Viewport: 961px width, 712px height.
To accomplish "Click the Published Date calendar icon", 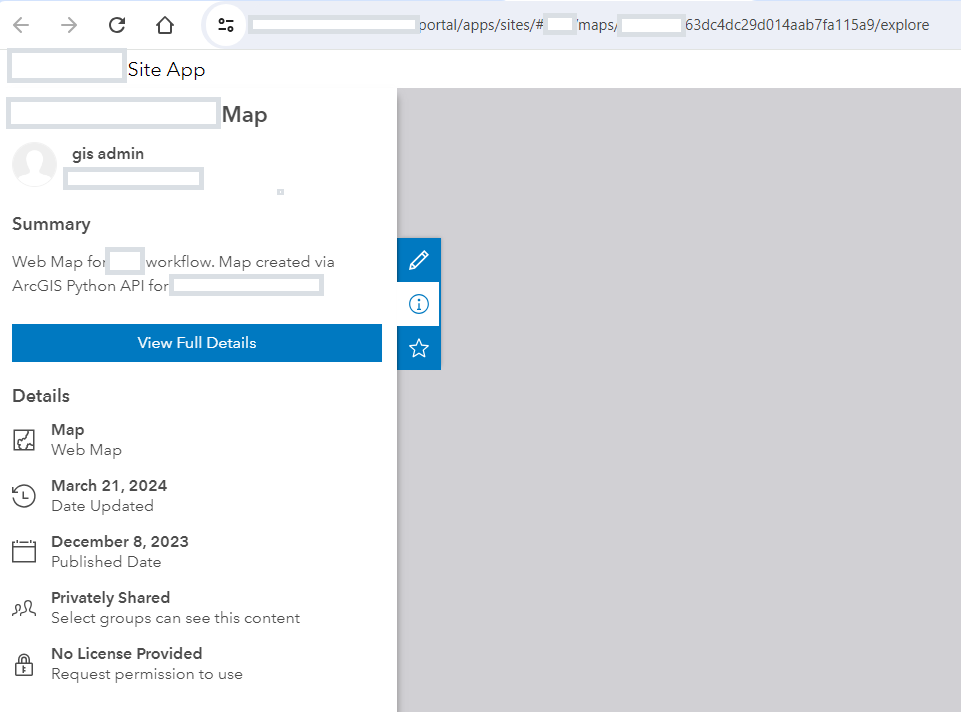I will 24,550.
